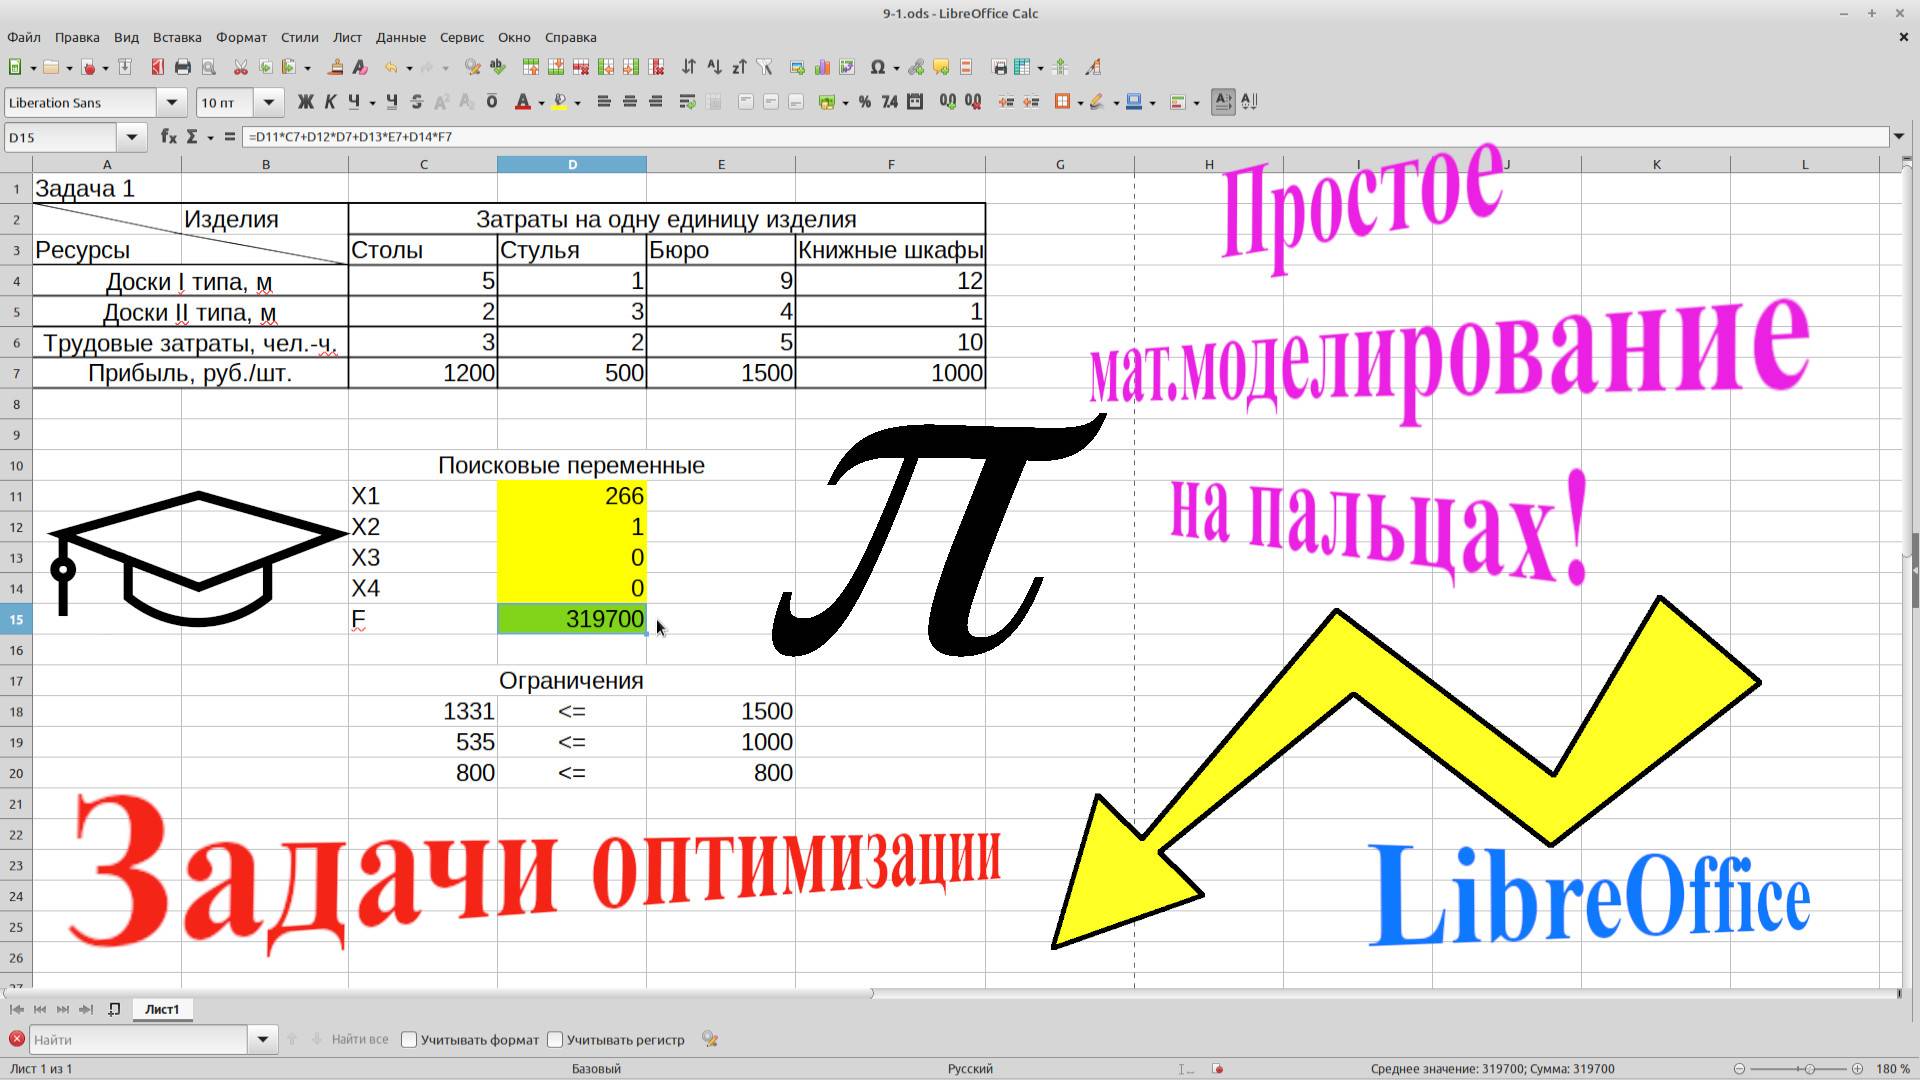1920x1080 pixels.
Task: Toggle AutoFilter in the toolbar
Action: point(763,67)
